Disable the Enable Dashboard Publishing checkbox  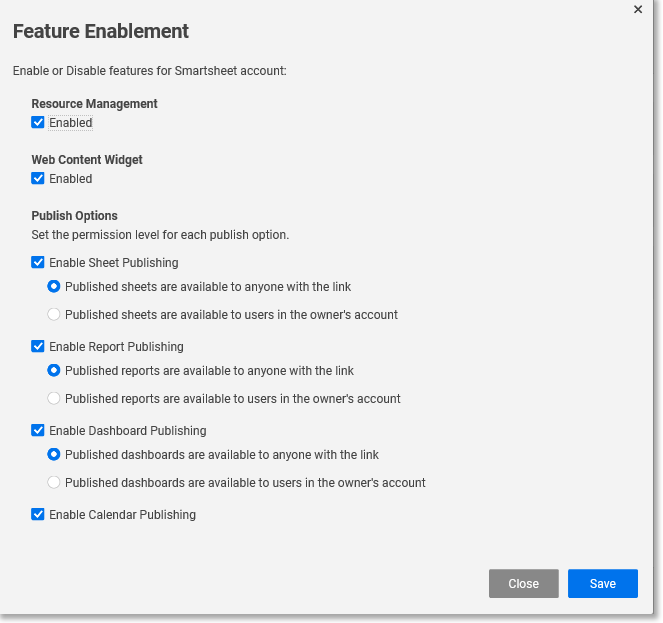pos(38,431)
